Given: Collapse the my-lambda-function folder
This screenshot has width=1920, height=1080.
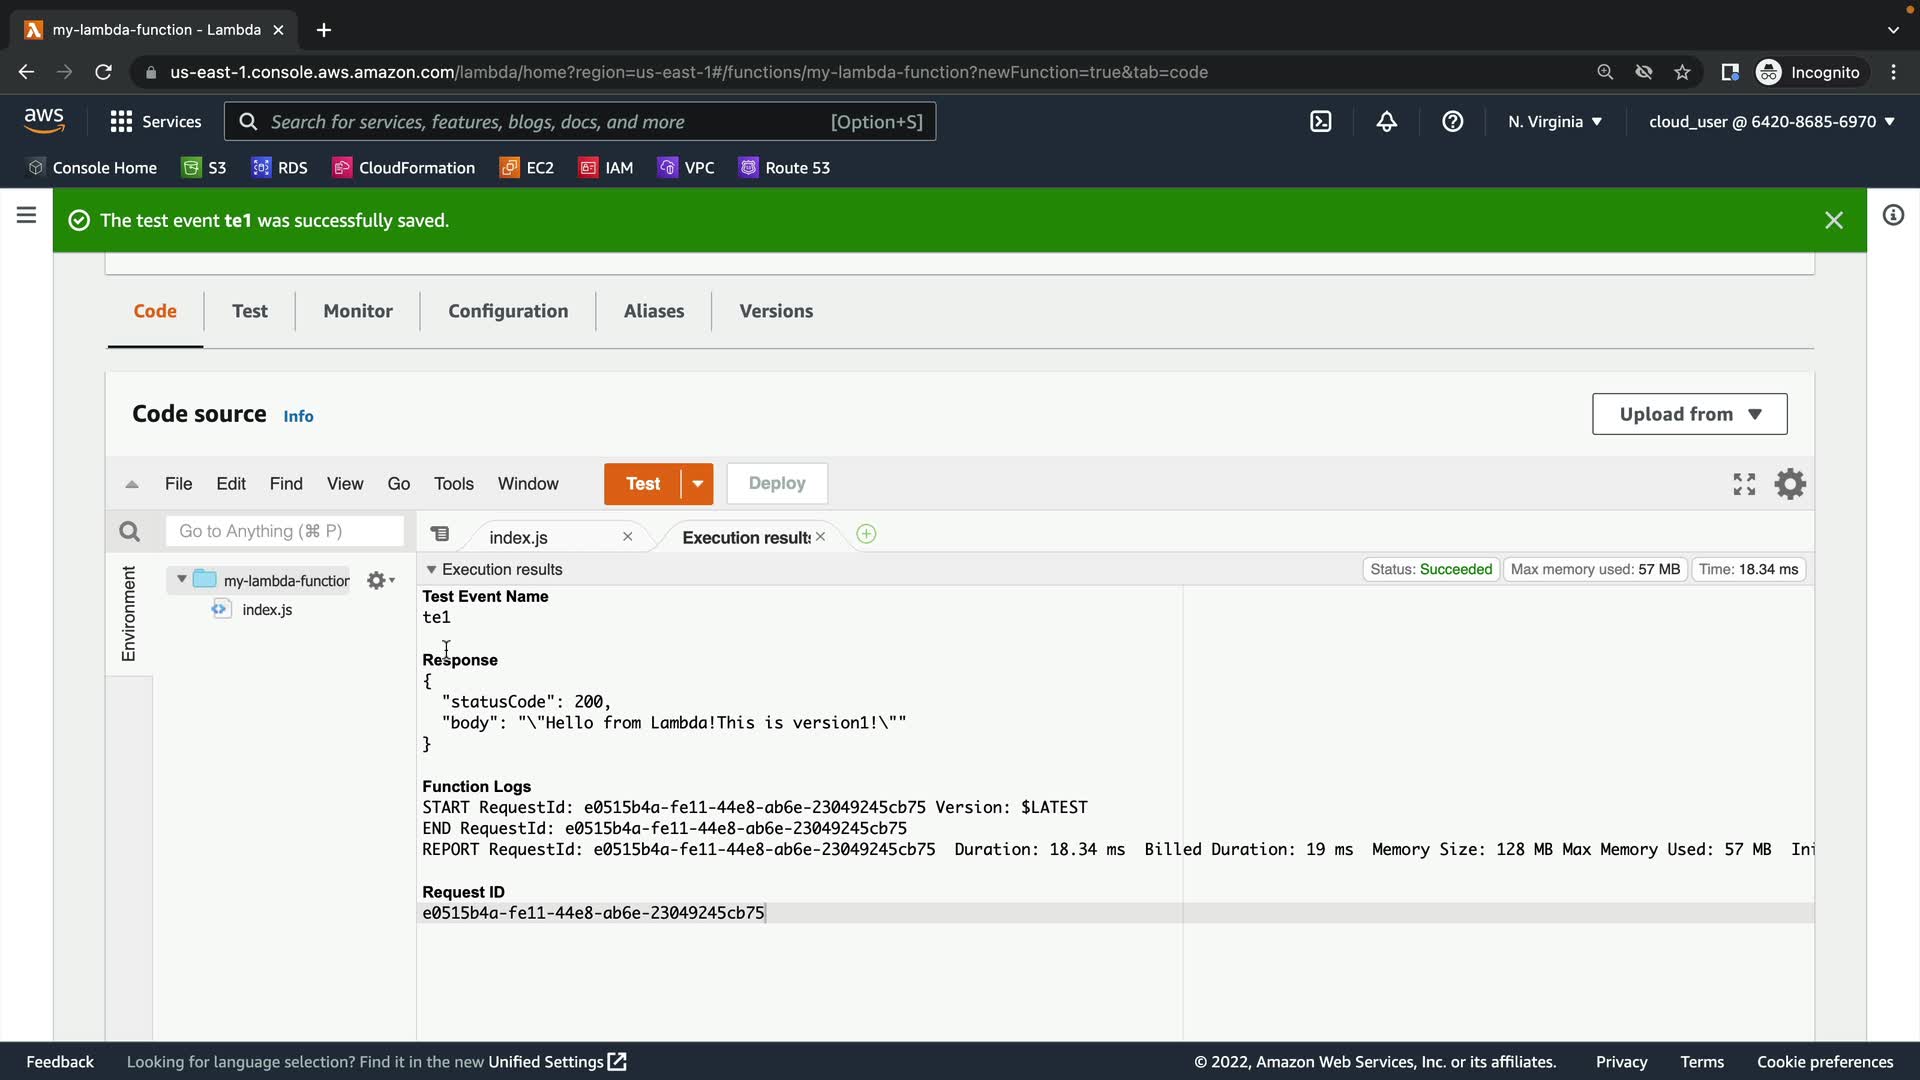Looking at the screenshot, I should (x=181, y=579).
